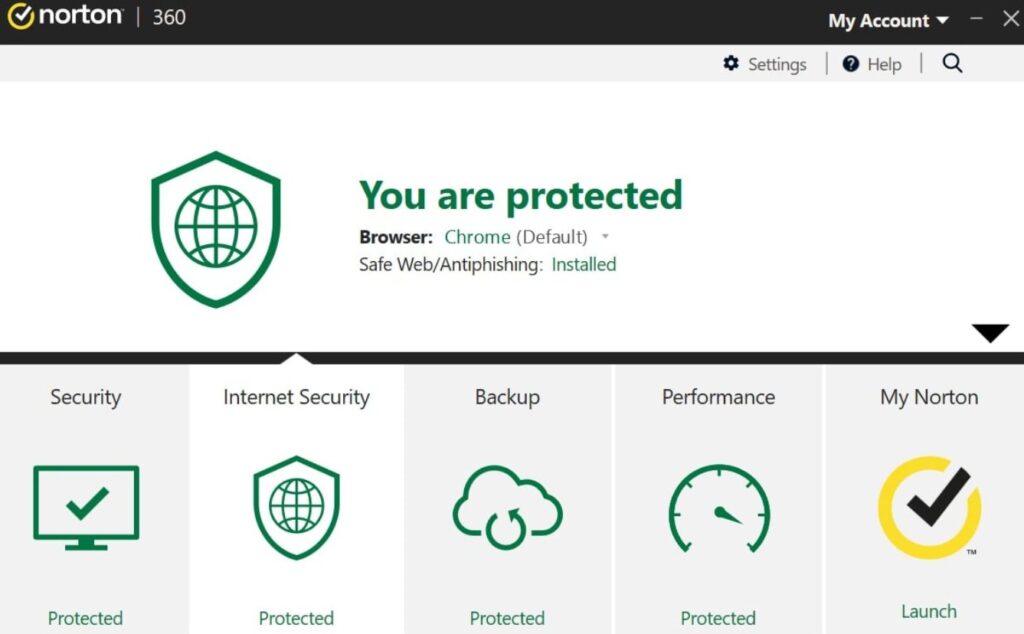
Task: Click the Chrome browser link
Action: (477, 236)
